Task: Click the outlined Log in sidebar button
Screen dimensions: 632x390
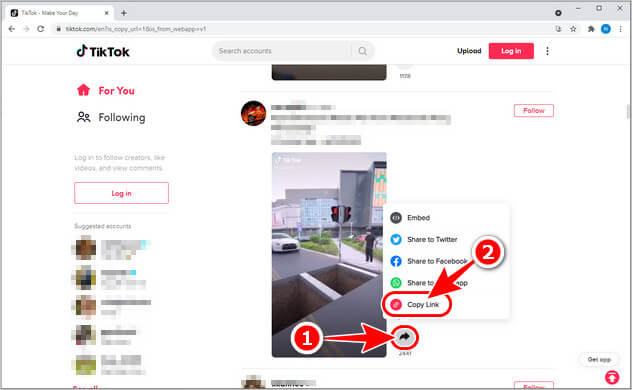Action: (x=121, y=193)
